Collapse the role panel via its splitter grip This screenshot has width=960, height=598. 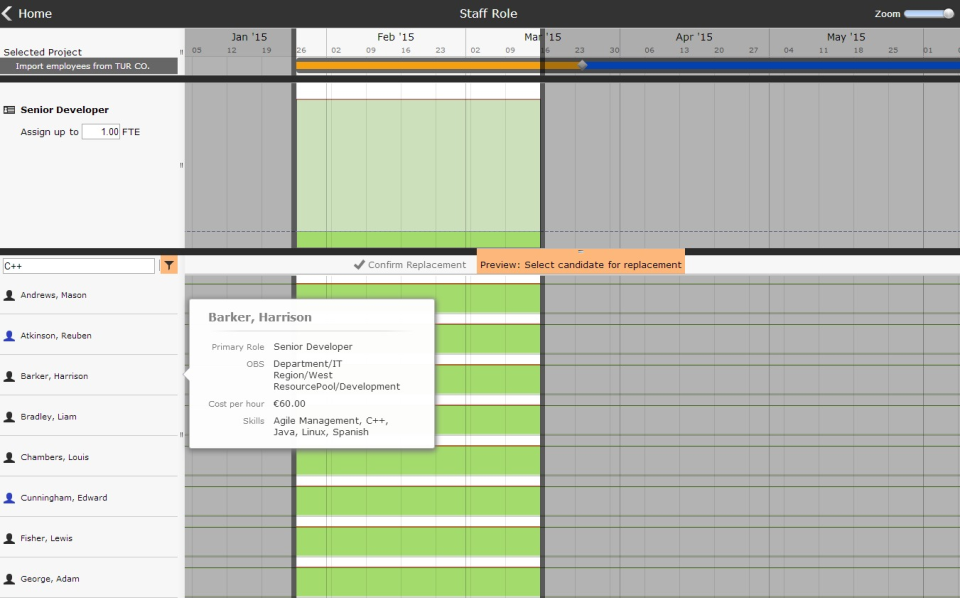[181, 164]
